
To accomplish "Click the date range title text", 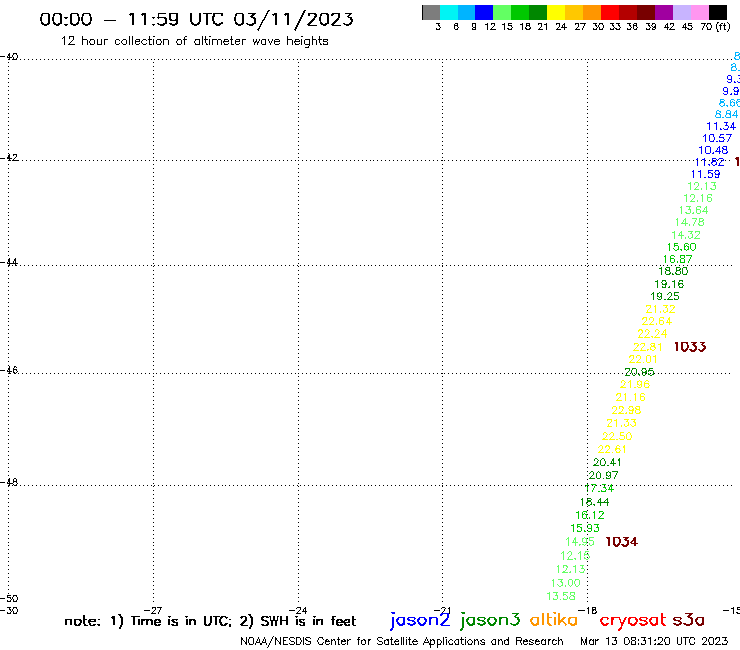I will point(196,19).
